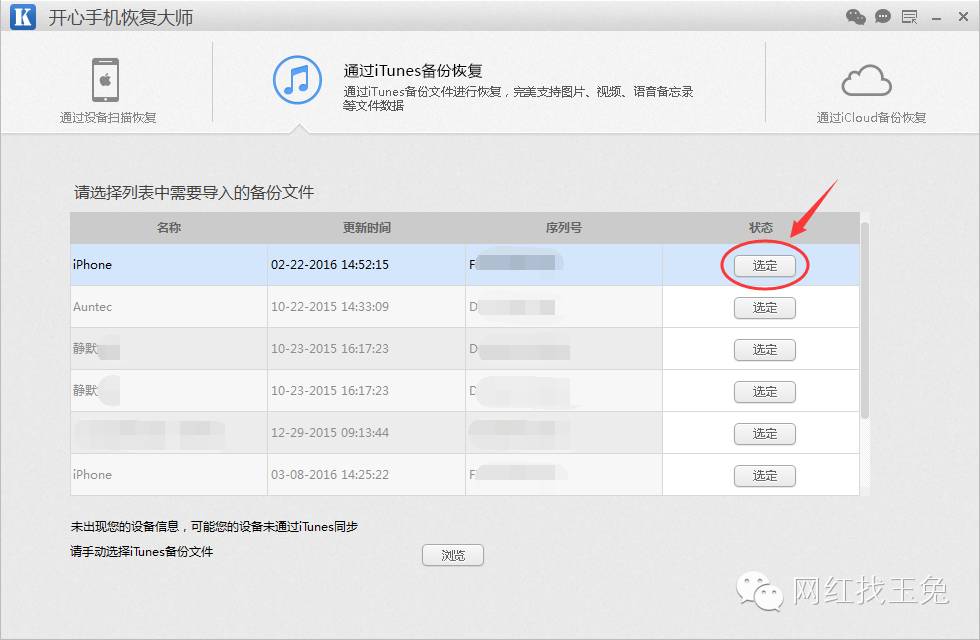
Task: Open the chat bubble feedback icon
Action: pyautogui.click(x=882, y=16)
